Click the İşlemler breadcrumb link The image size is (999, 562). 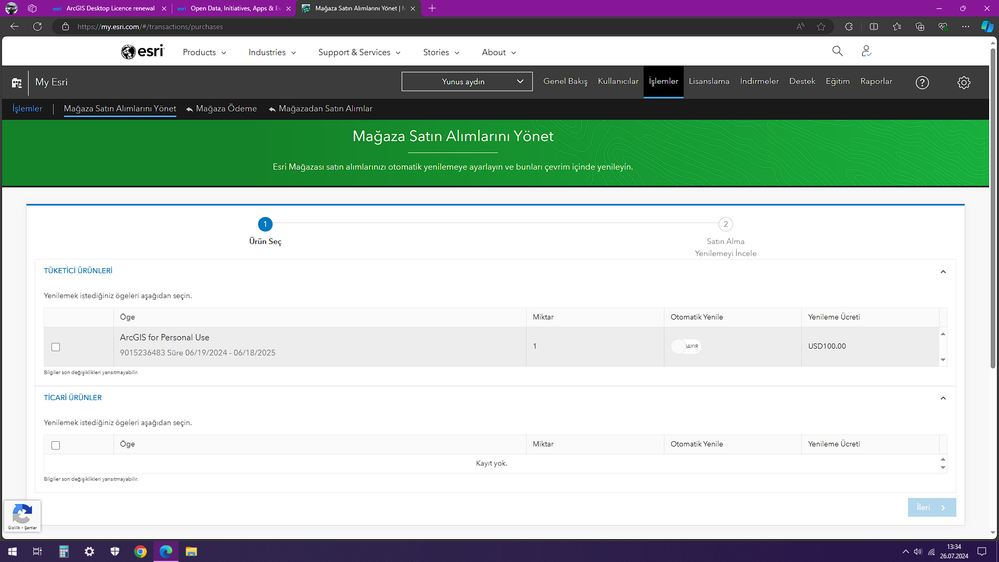27,109
